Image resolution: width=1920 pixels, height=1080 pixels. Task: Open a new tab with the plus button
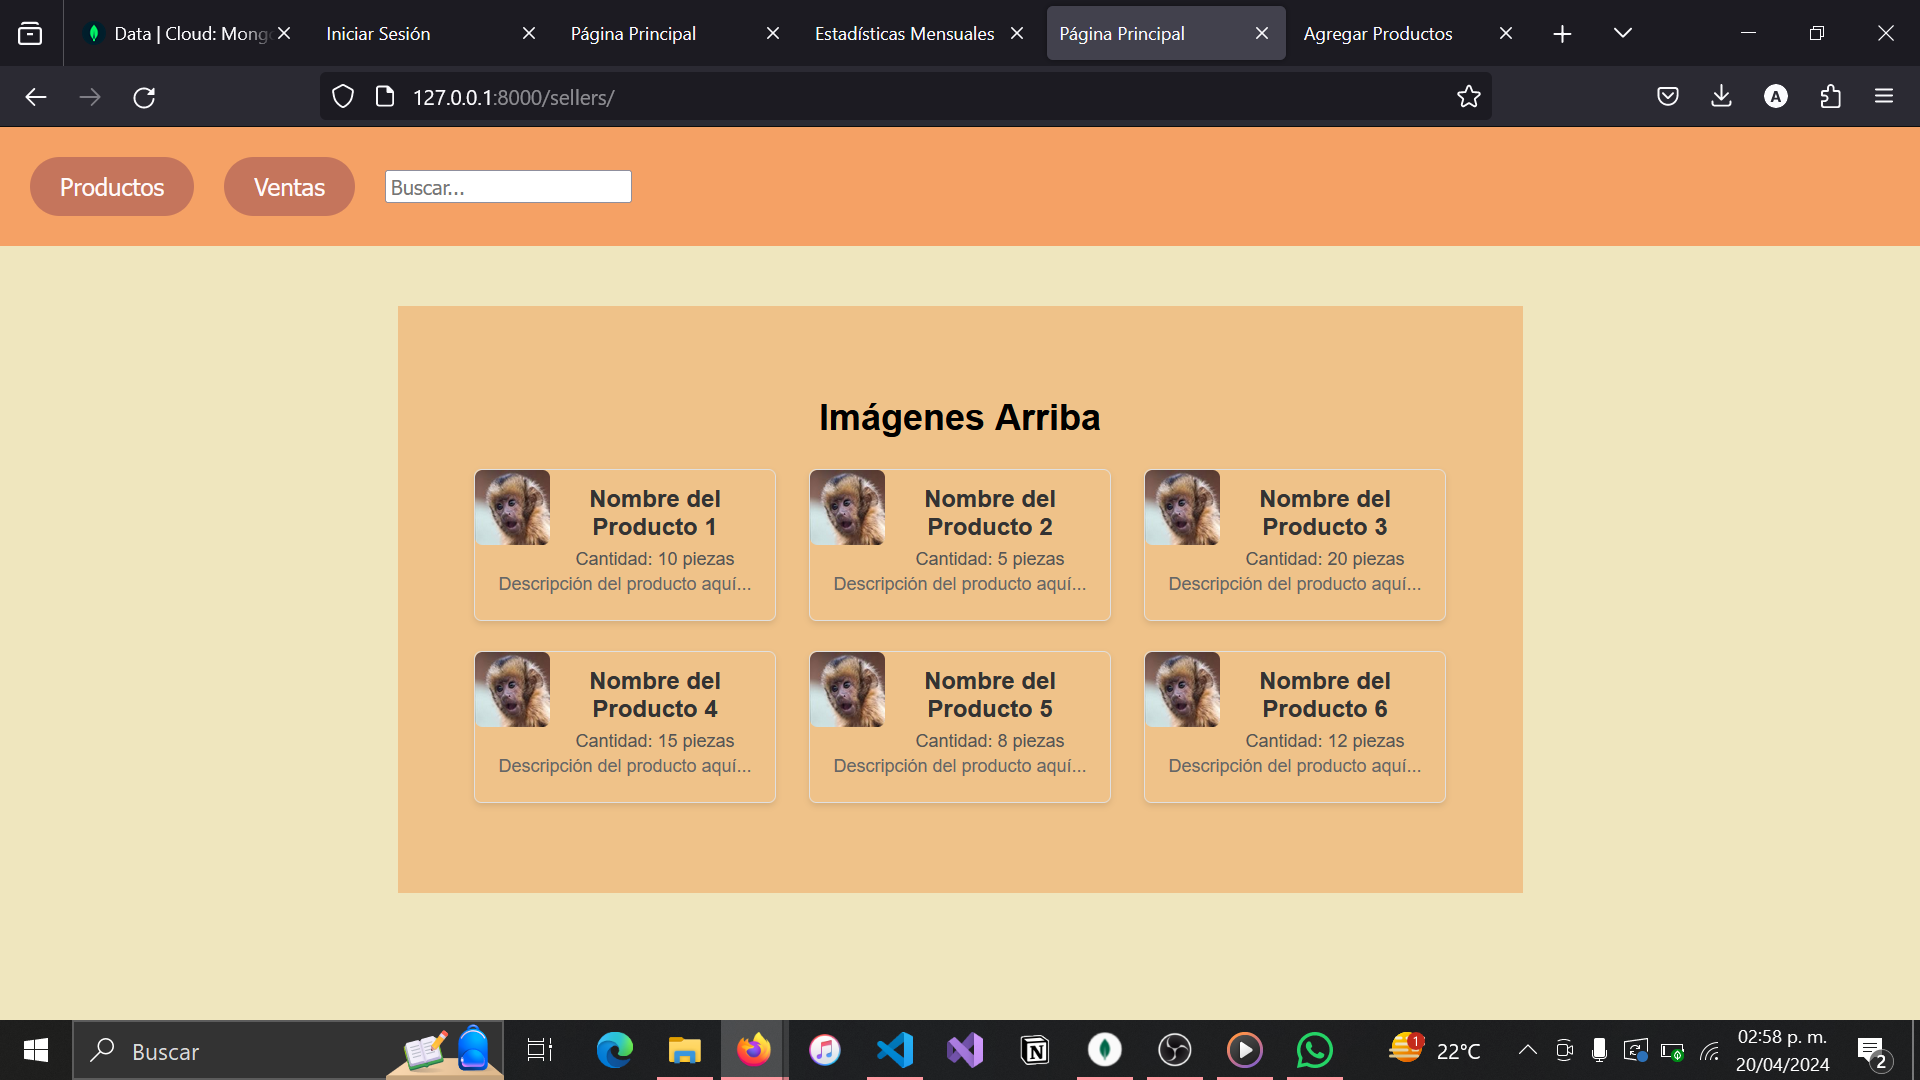point(1562,34)
